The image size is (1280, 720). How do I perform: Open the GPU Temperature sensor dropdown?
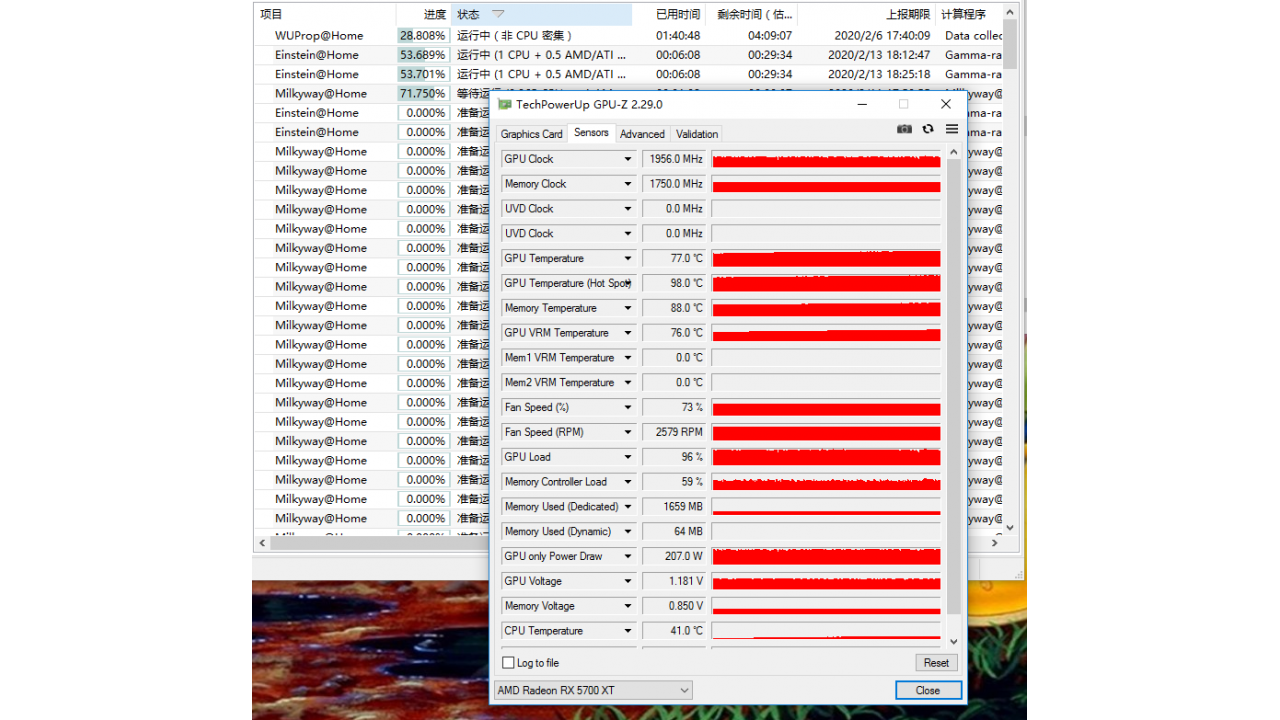pos(628,258)
